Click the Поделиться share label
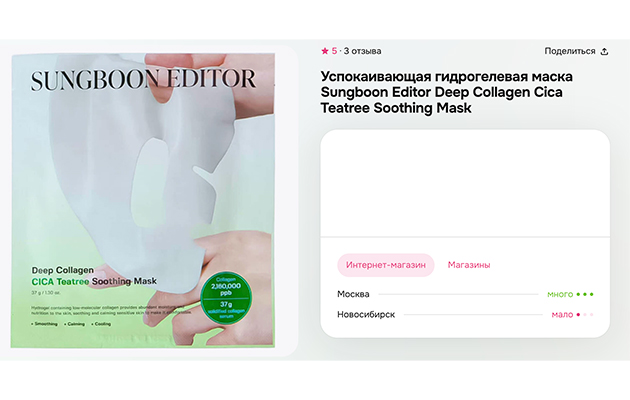Screen dimensions: 630x400 pyautogui.click(x=570, y=51)
